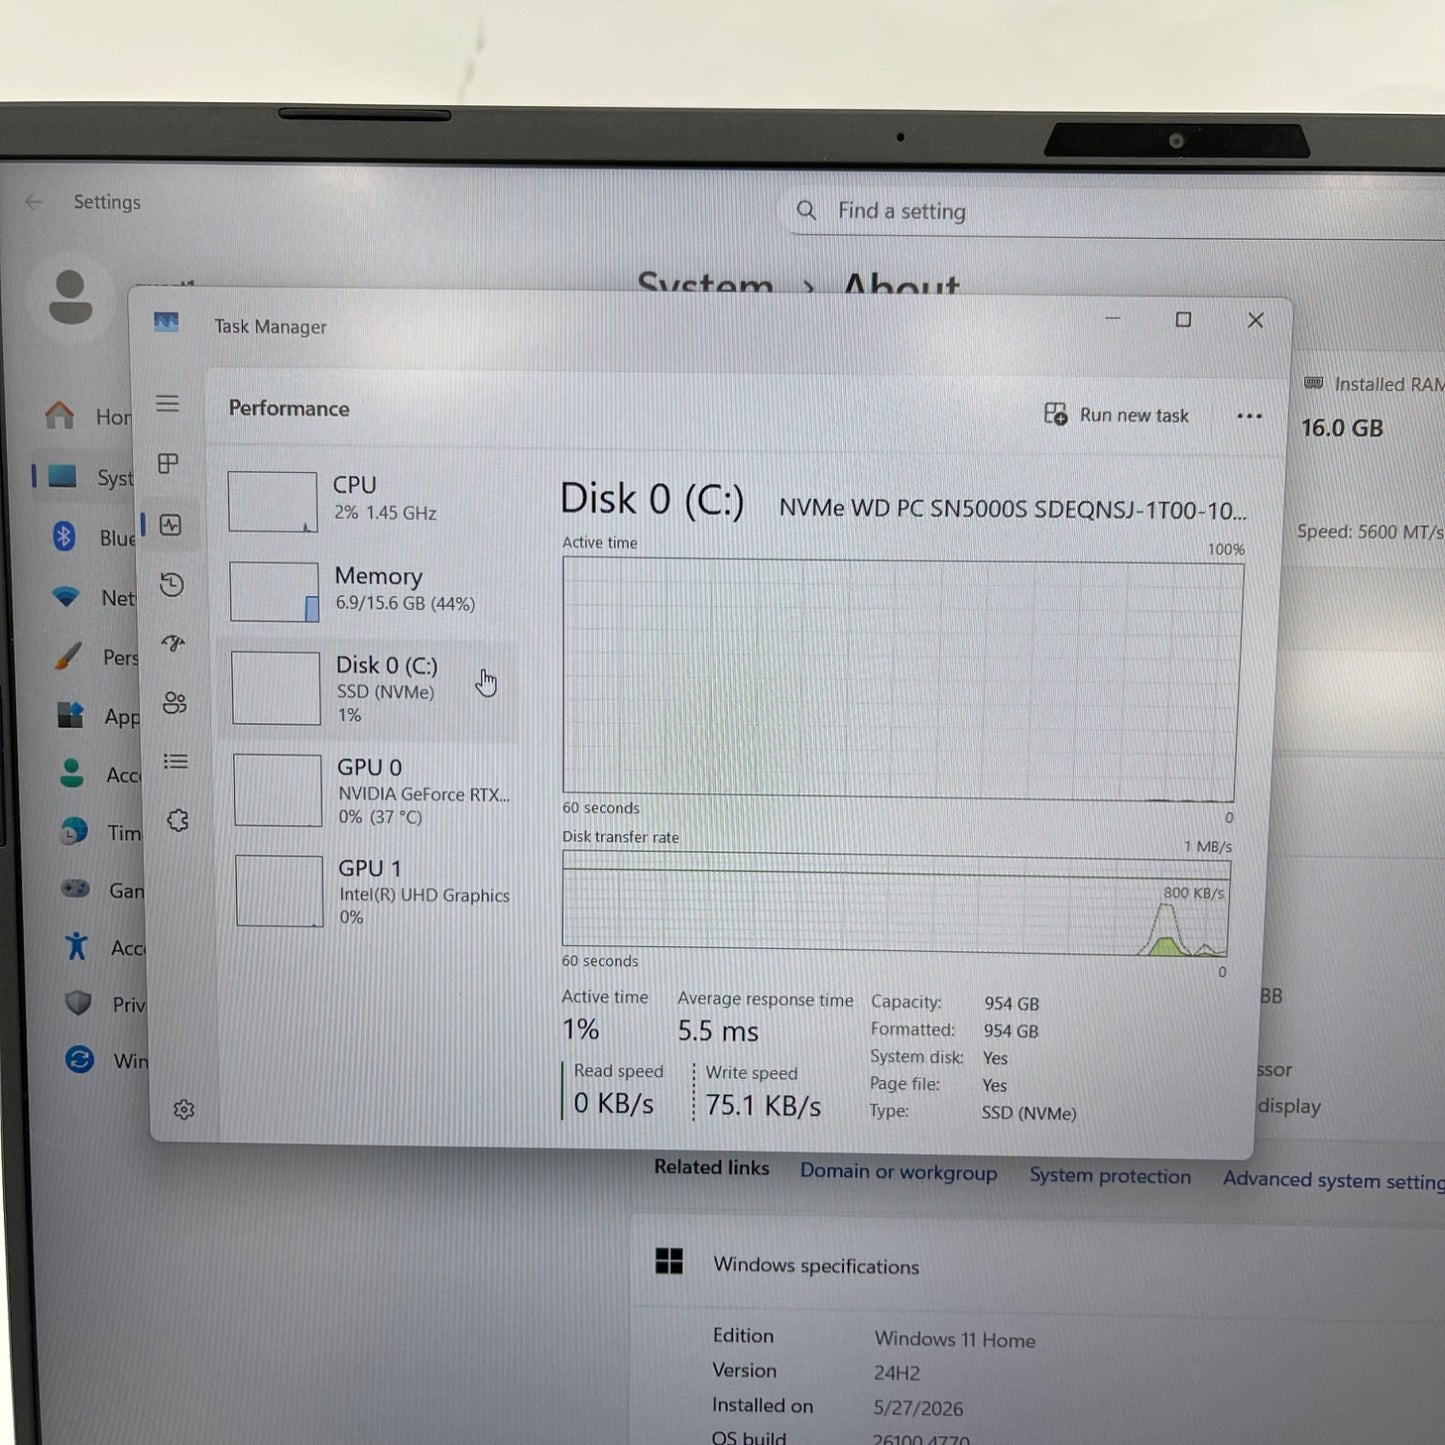Click the 5.5 ms average response time value

click(718, 1031)
